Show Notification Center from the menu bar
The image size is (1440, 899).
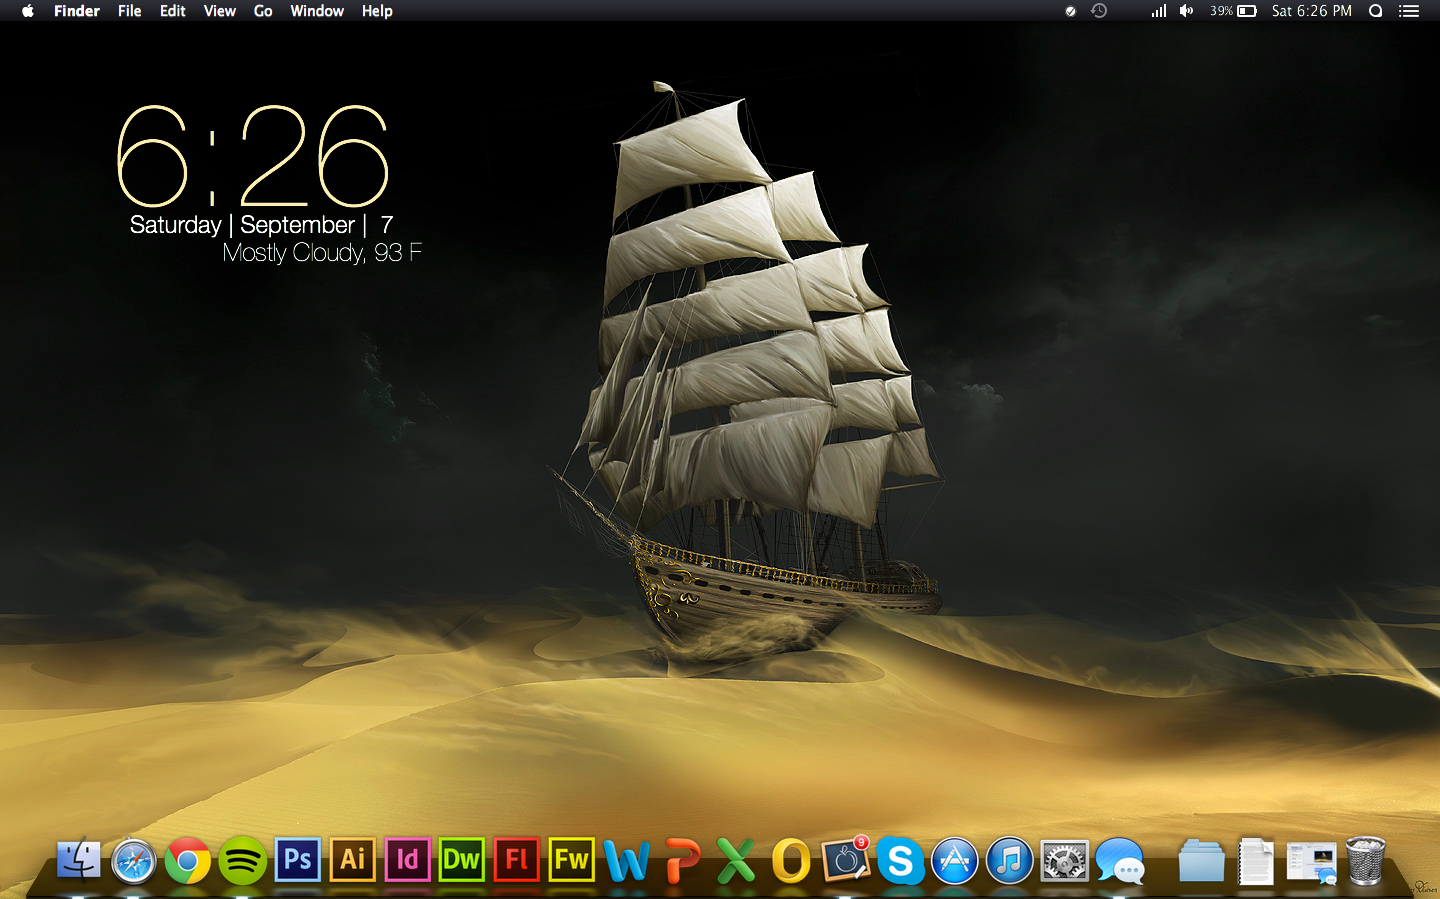tap(1409, 11)
